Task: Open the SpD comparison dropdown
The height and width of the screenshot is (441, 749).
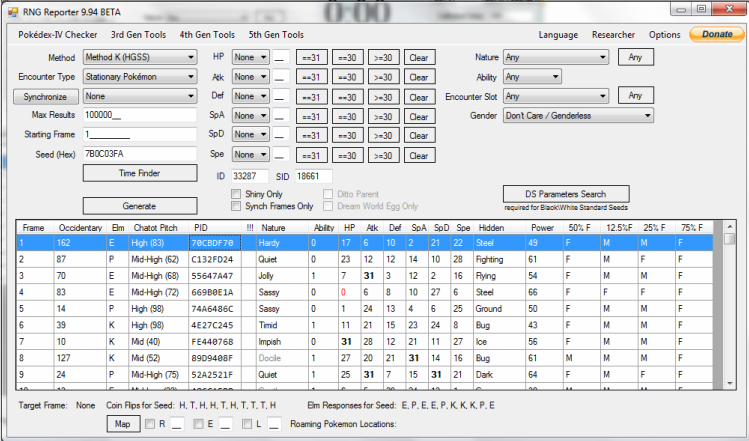Action: [251, 135]
